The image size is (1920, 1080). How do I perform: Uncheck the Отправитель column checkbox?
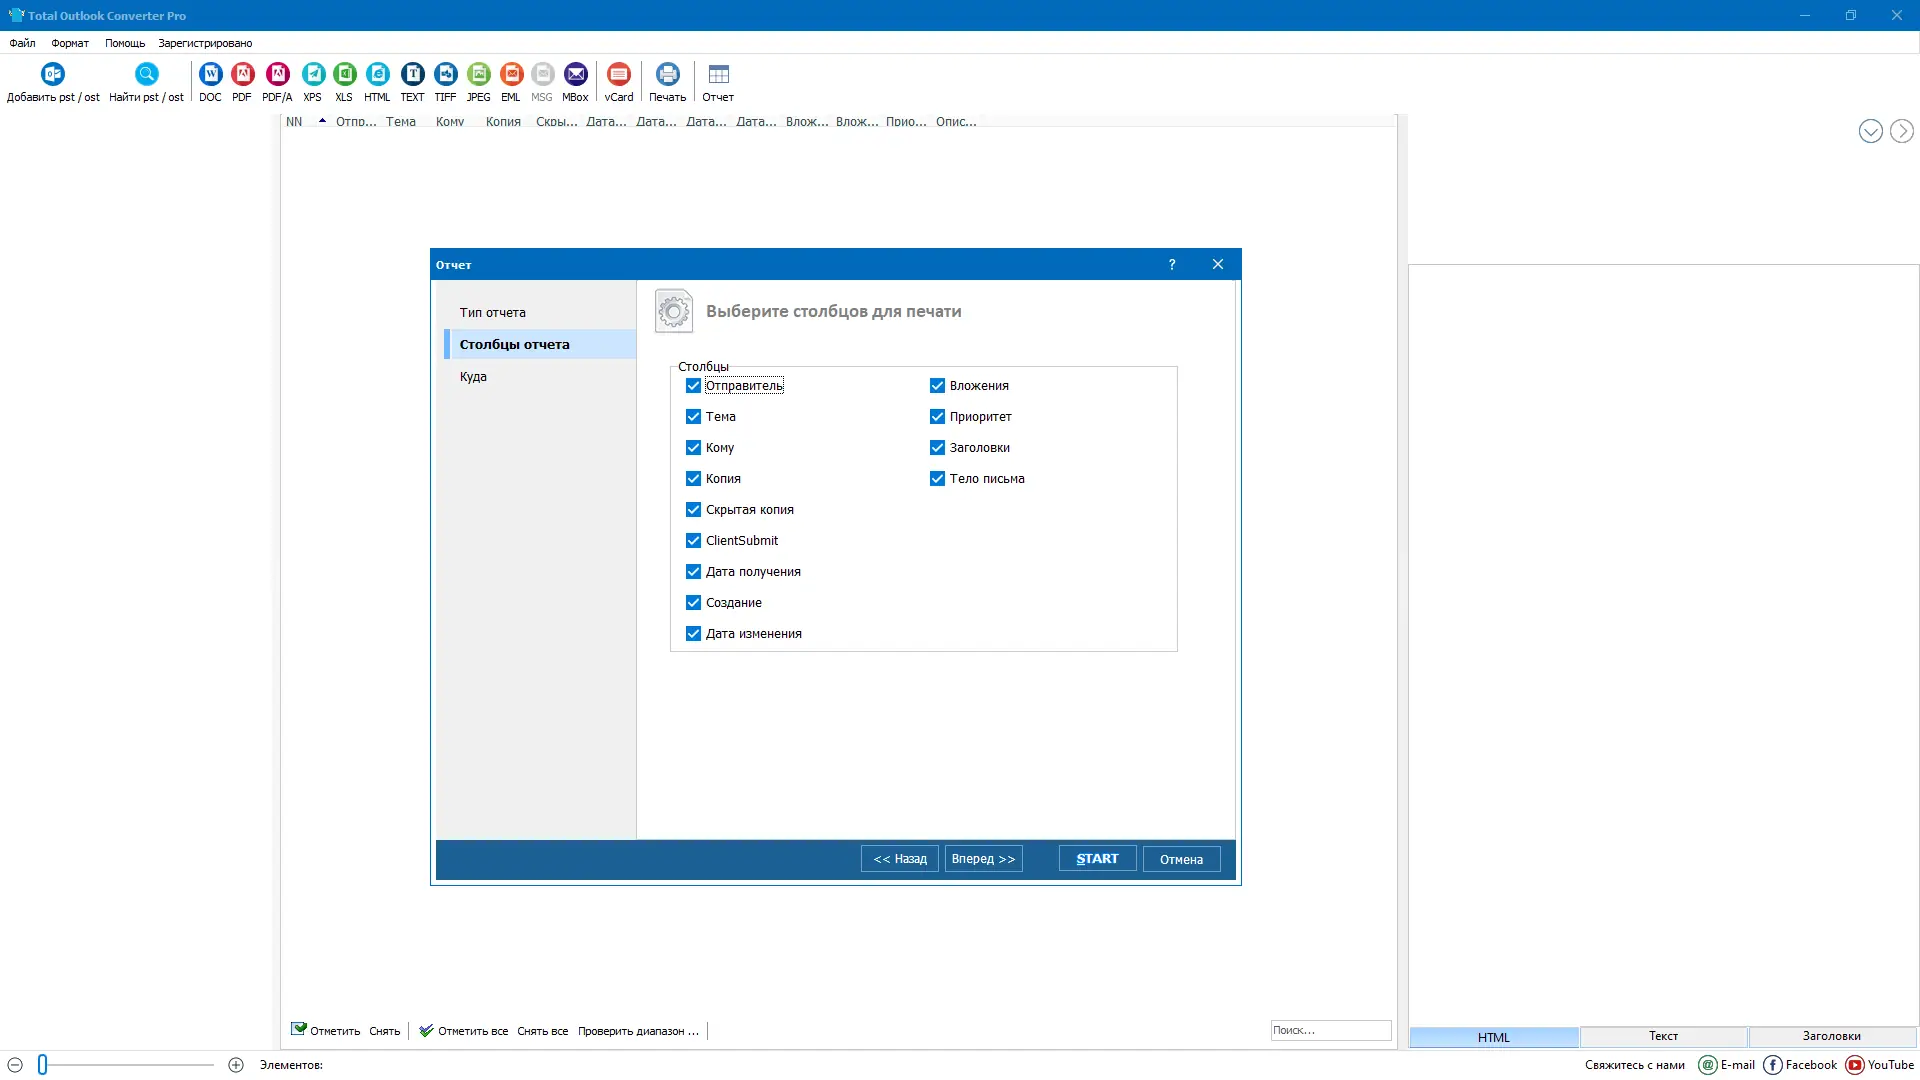[x=693, y=386]
